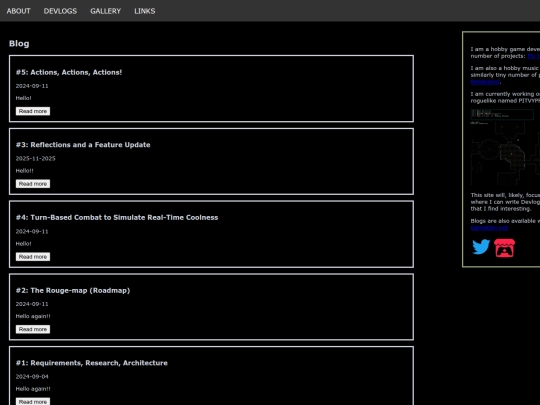Follow the blue link below 'Blogs are also available'
The height and width of the screenshot is (405, 540).
click(489, 228)
